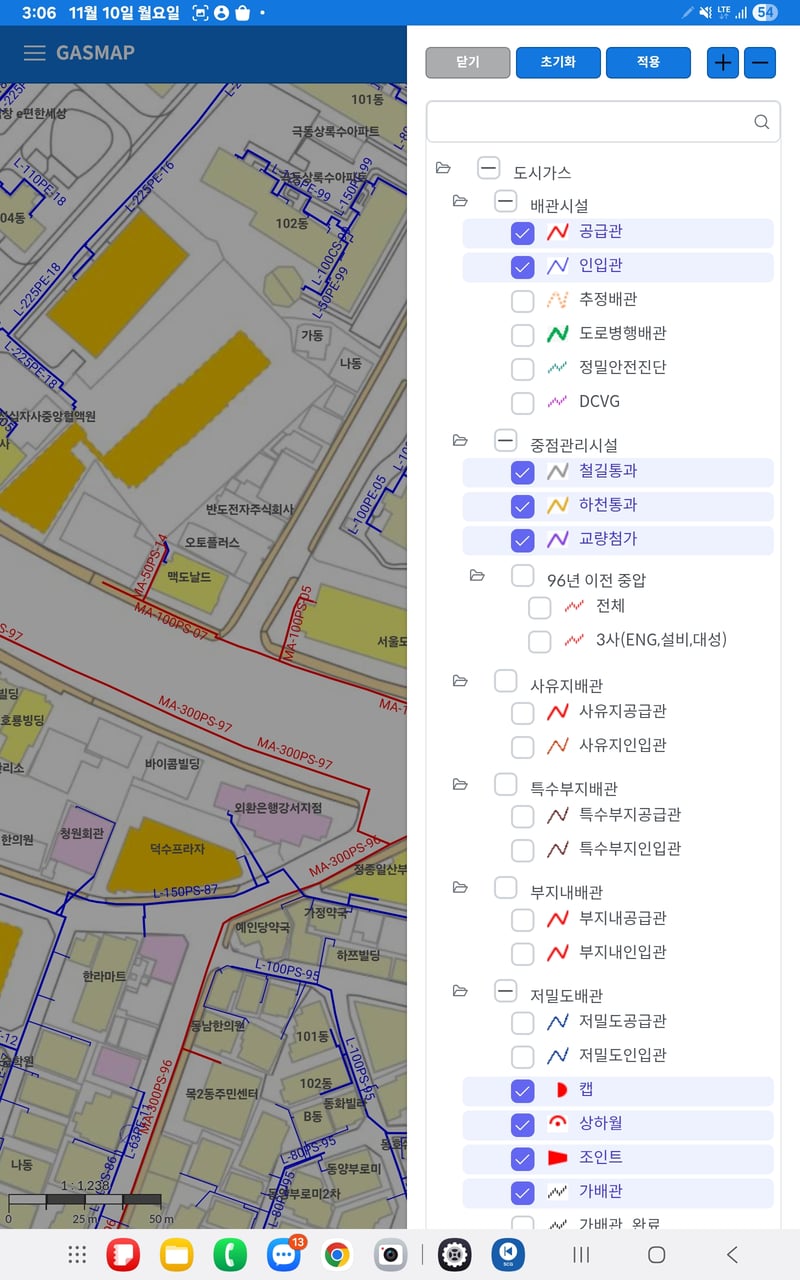Screen dimensions: 800x1280
Task: Open the phone dialer app icon
Action: [230, 1254]
